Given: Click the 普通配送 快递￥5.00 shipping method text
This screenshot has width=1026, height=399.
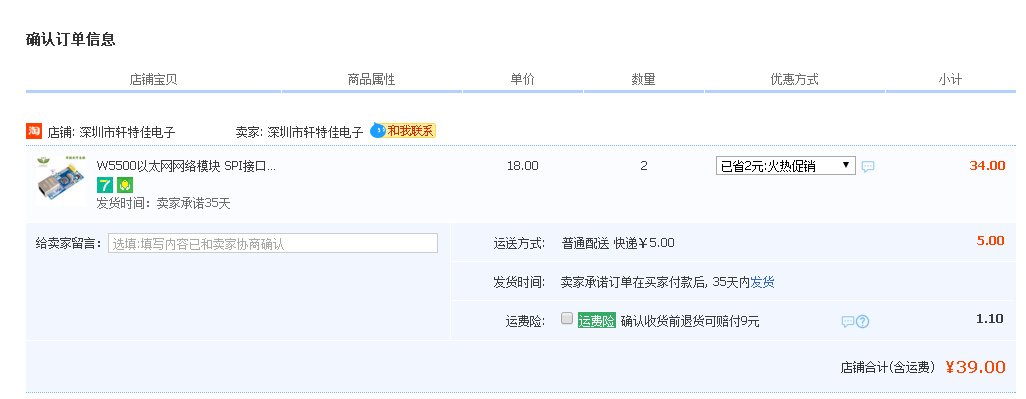Looking at the screenshot, I should [x=618, y=243].
